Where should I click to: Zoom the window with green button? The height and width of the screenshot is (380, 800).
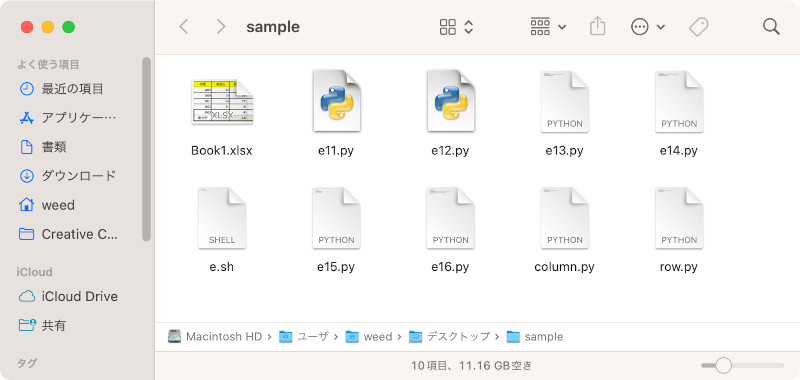pyautogui.click(x=68, y=27)
